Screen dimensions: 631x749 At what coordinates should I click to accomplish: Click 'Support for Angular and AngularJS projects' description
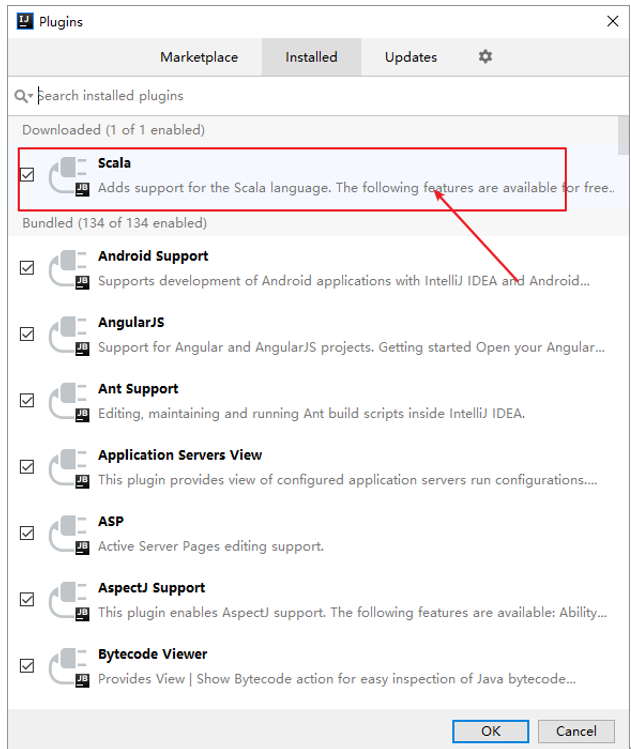(352, 347)
